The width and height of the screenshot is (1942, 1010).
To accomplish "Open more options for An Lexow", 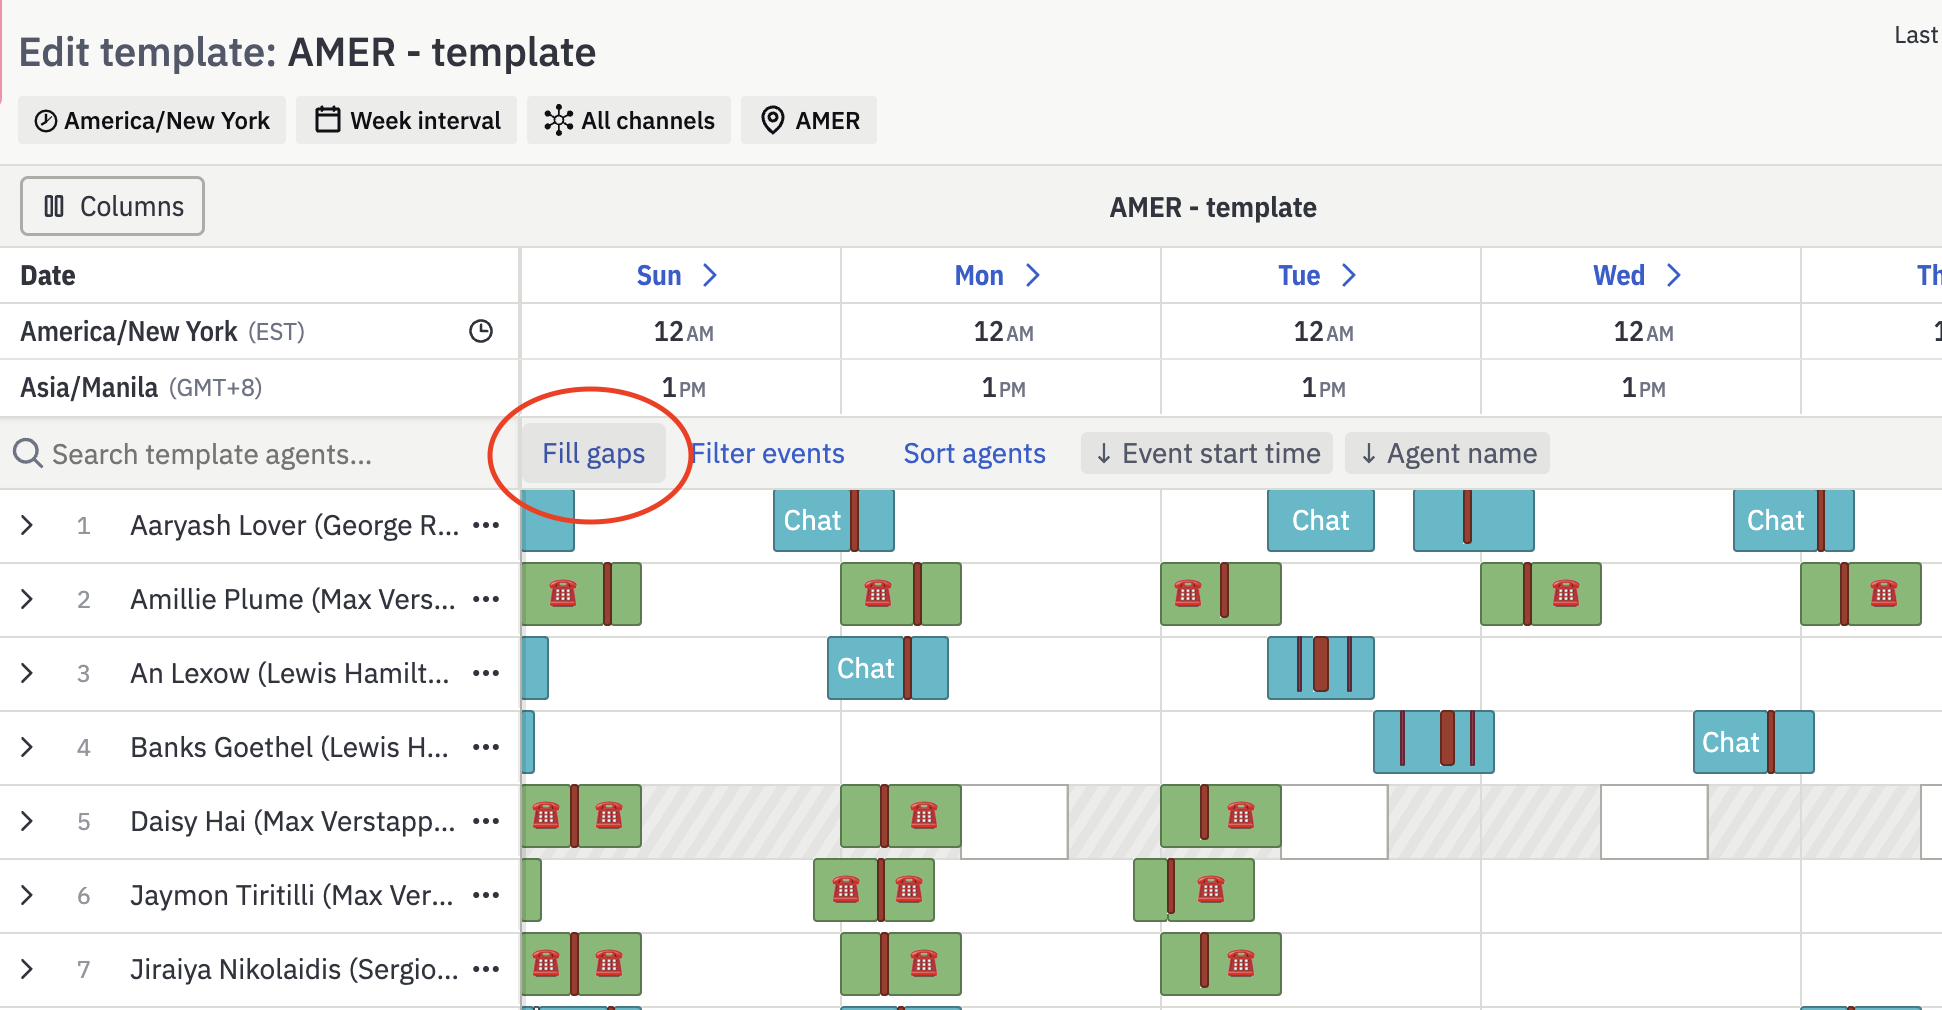I will (486, 673).
